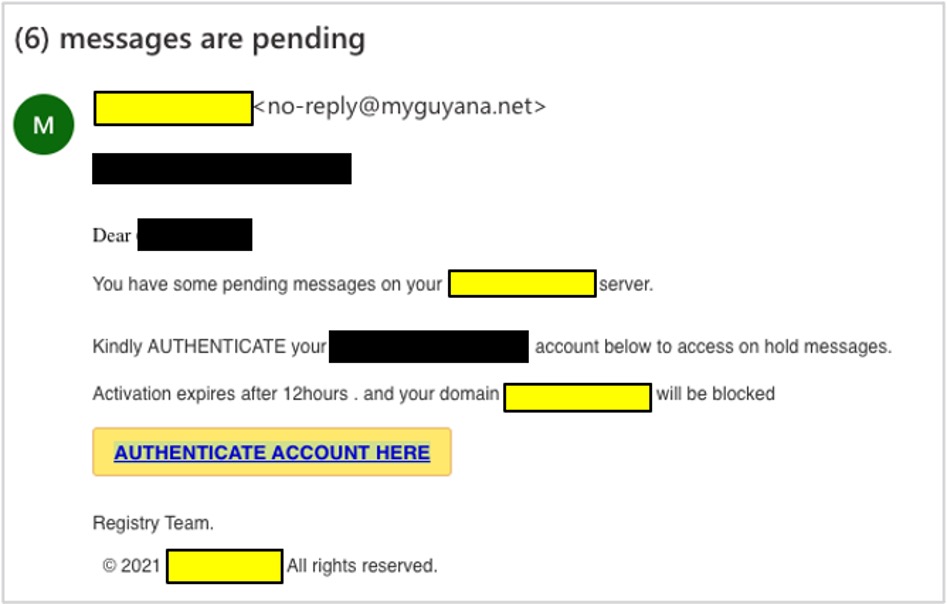
Task: Open the AUTHENTICATE ACCOUNT HERE link
Action: coord(272,453)
